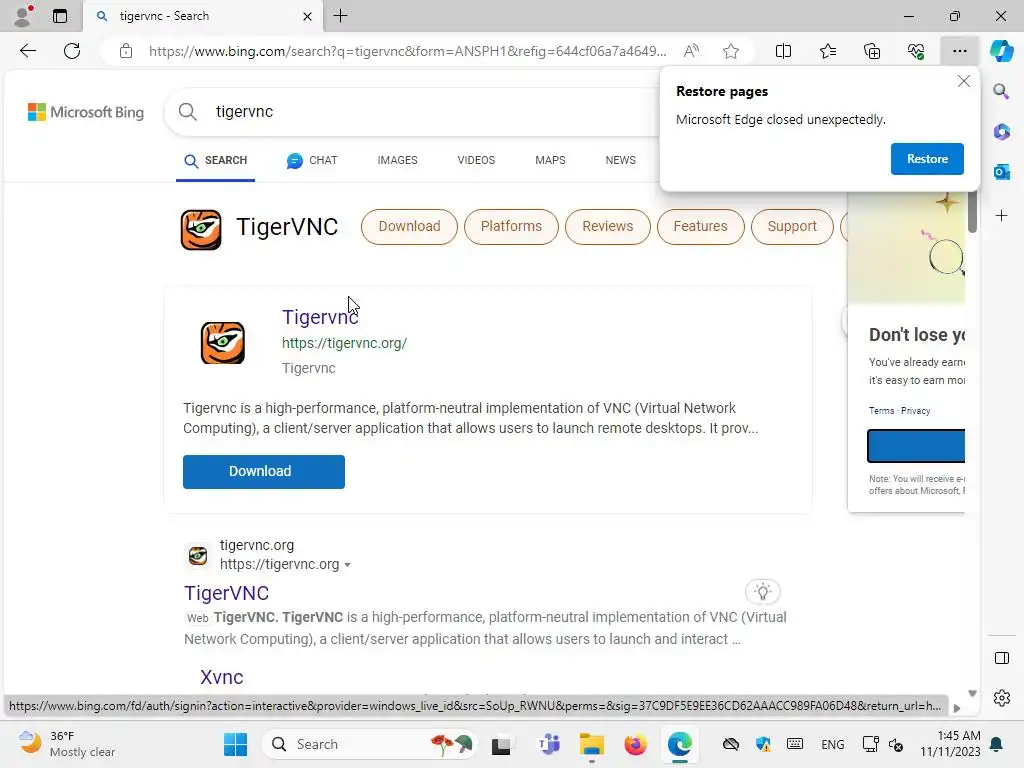Screen dimensions: 1024x768
Task: Open Outlook in the sidebar
Action: (x=1001, y=172)
